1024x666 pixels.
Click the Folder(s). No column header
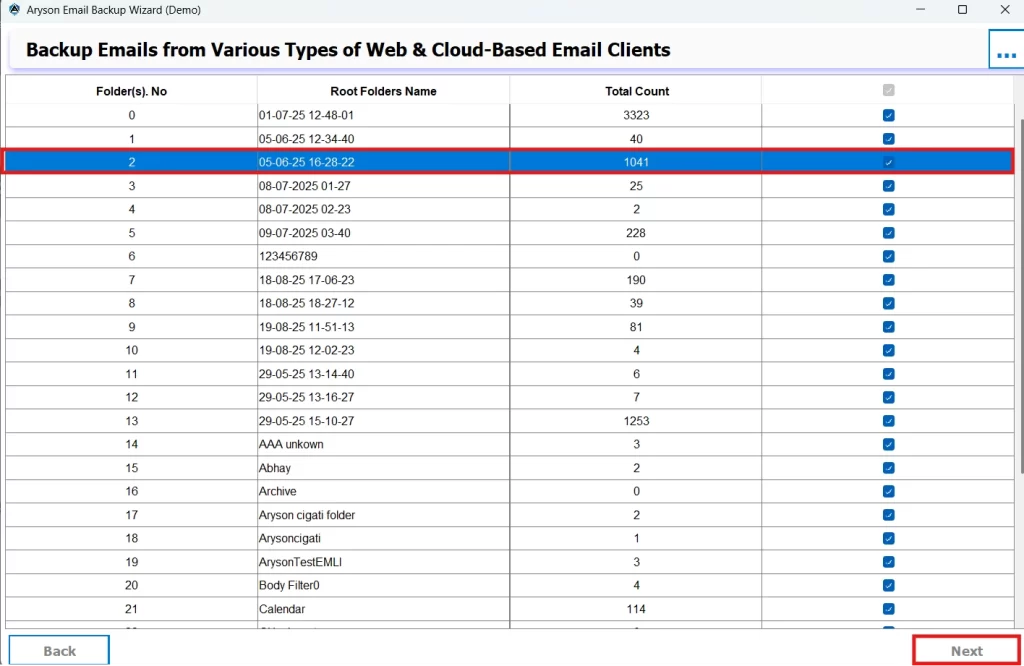click(131, 91)
